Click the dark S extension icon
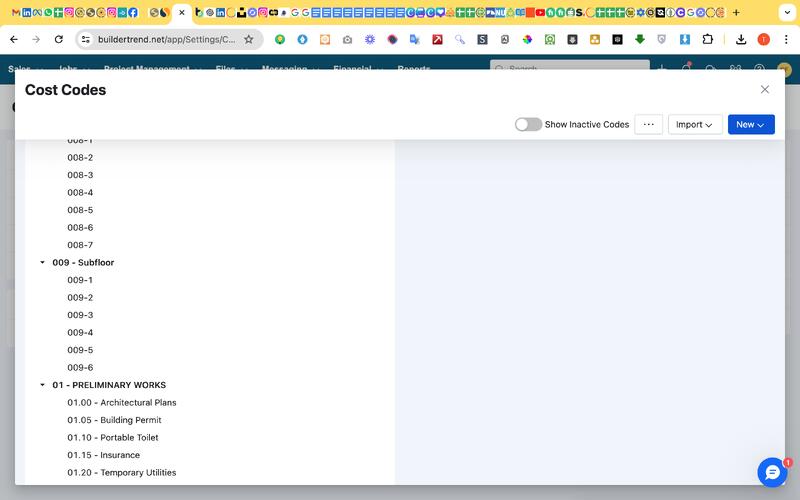This screenshot has width=800, height=500. pyautogui.click(x=482, y=39)
